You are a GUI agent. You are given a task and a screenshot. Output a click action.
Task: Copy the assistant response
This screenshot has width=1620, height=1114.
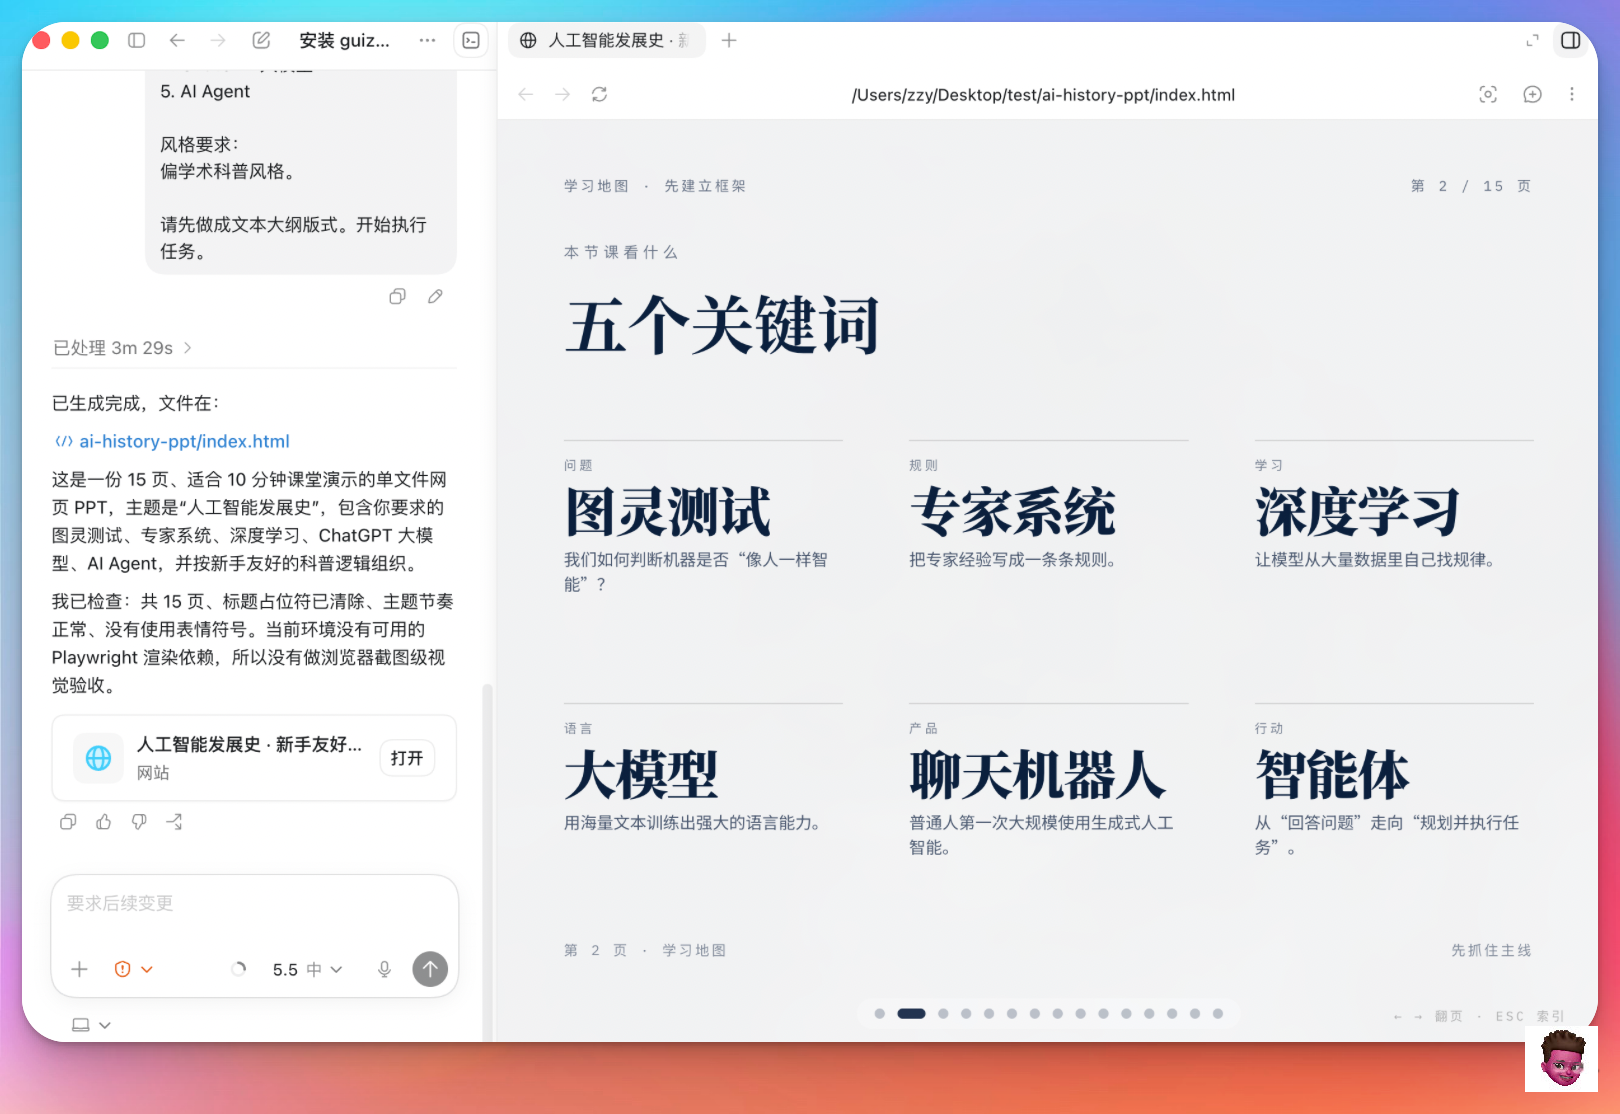coord(68,822)
